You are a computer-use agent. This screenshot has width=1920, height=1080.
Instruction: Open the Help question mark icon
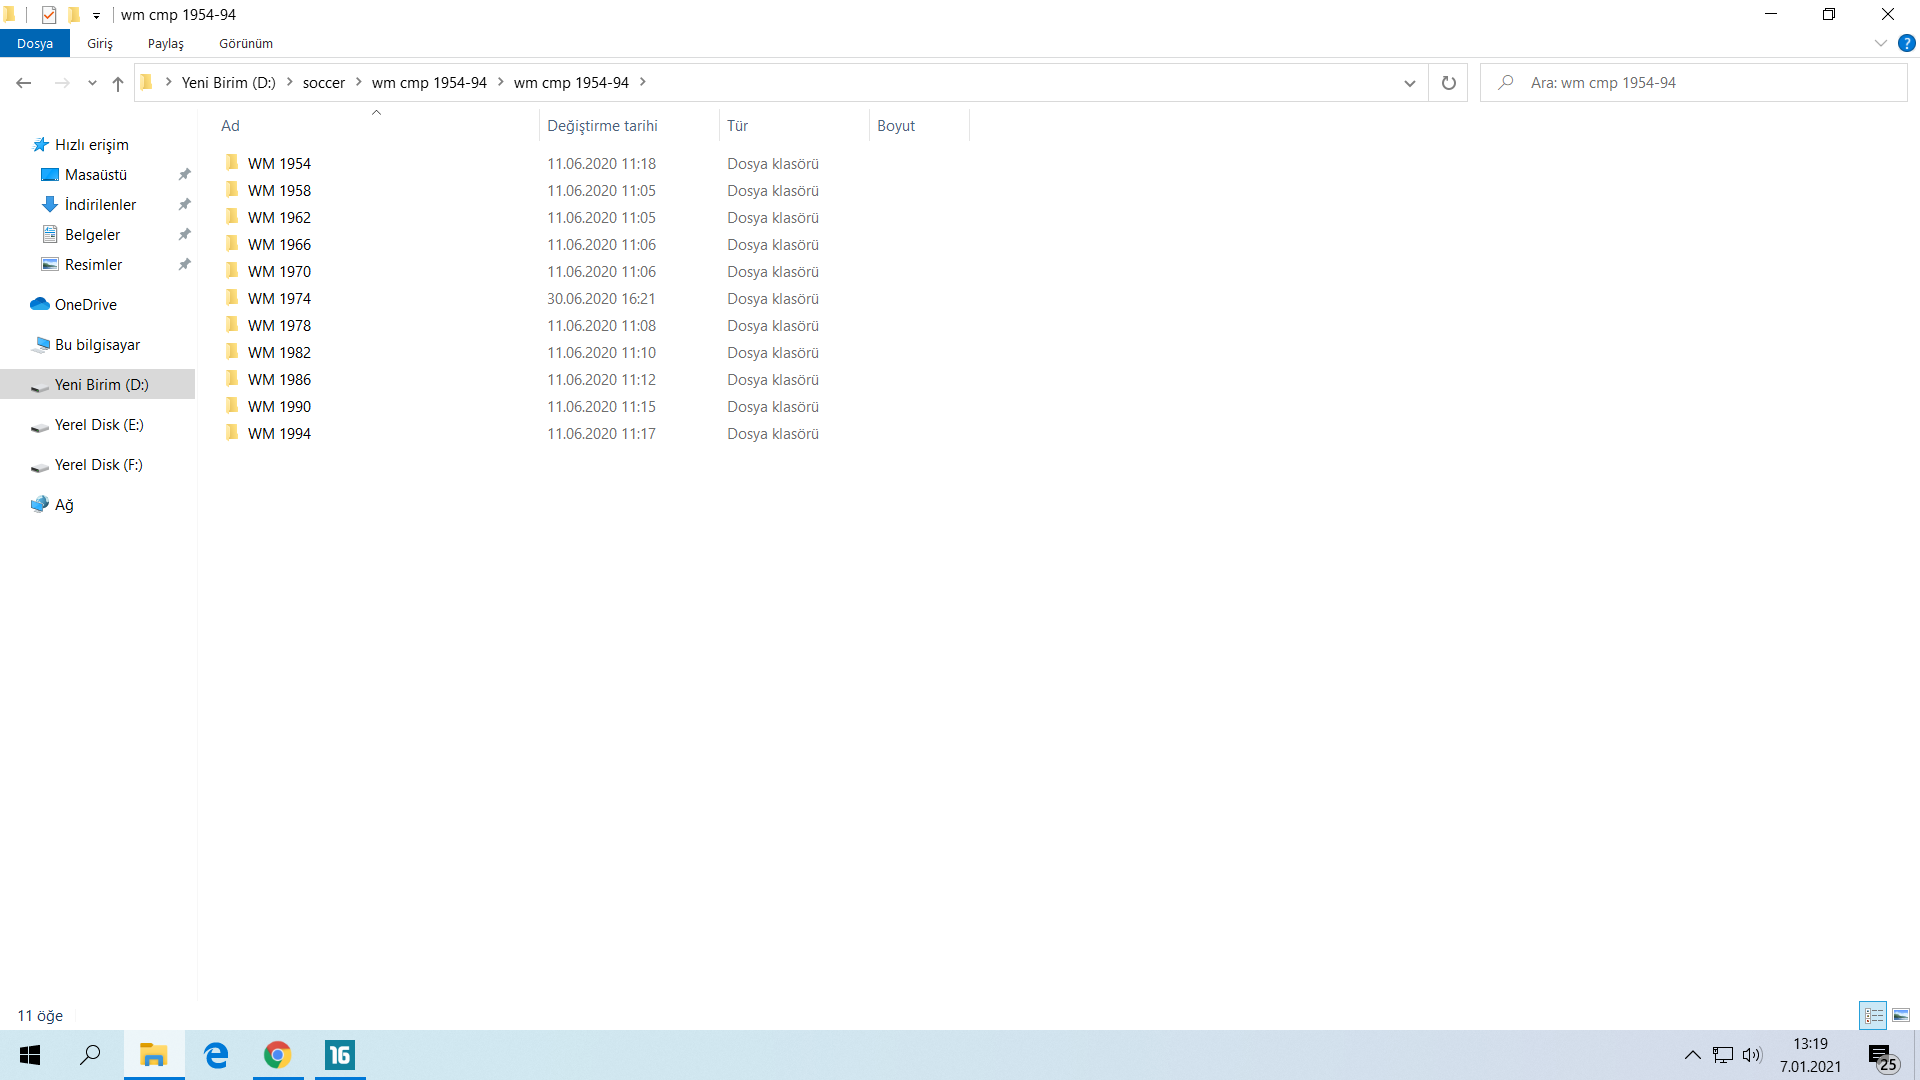tap(1906, 43)
